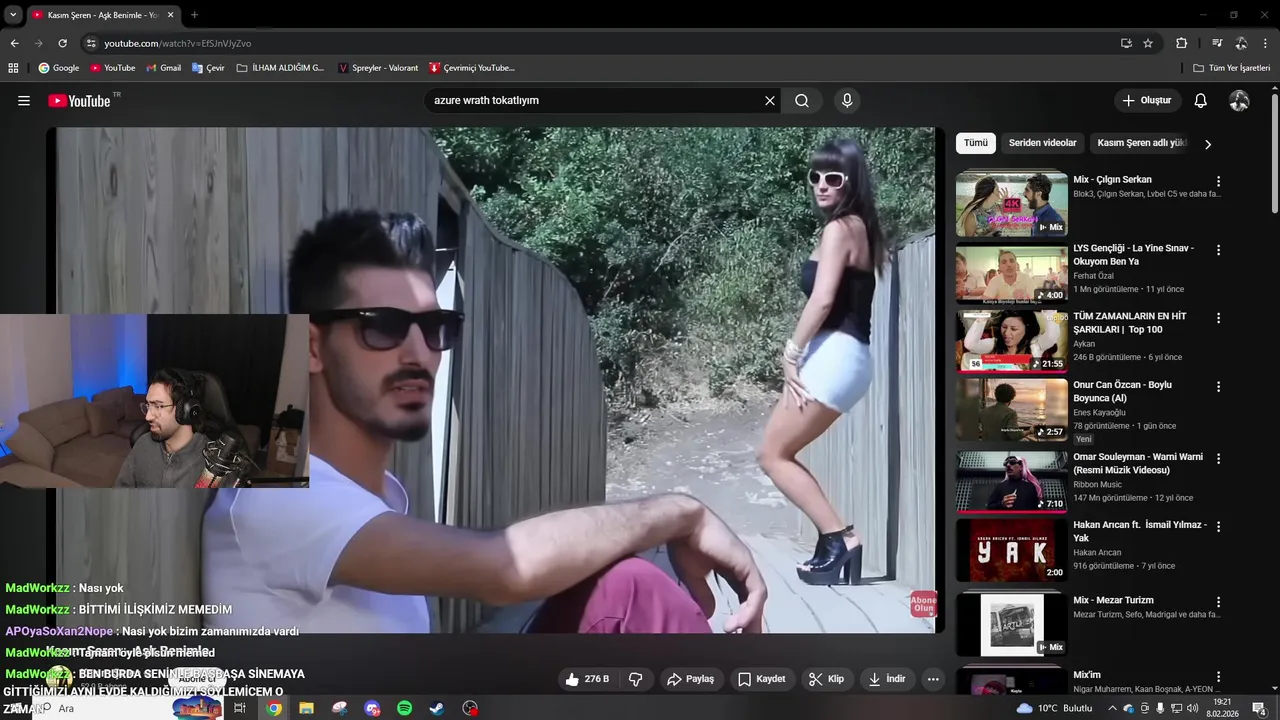Open the taskbar clock showing 19:21
This screenshot has width=1280, height=720.
coord(1222,708)
